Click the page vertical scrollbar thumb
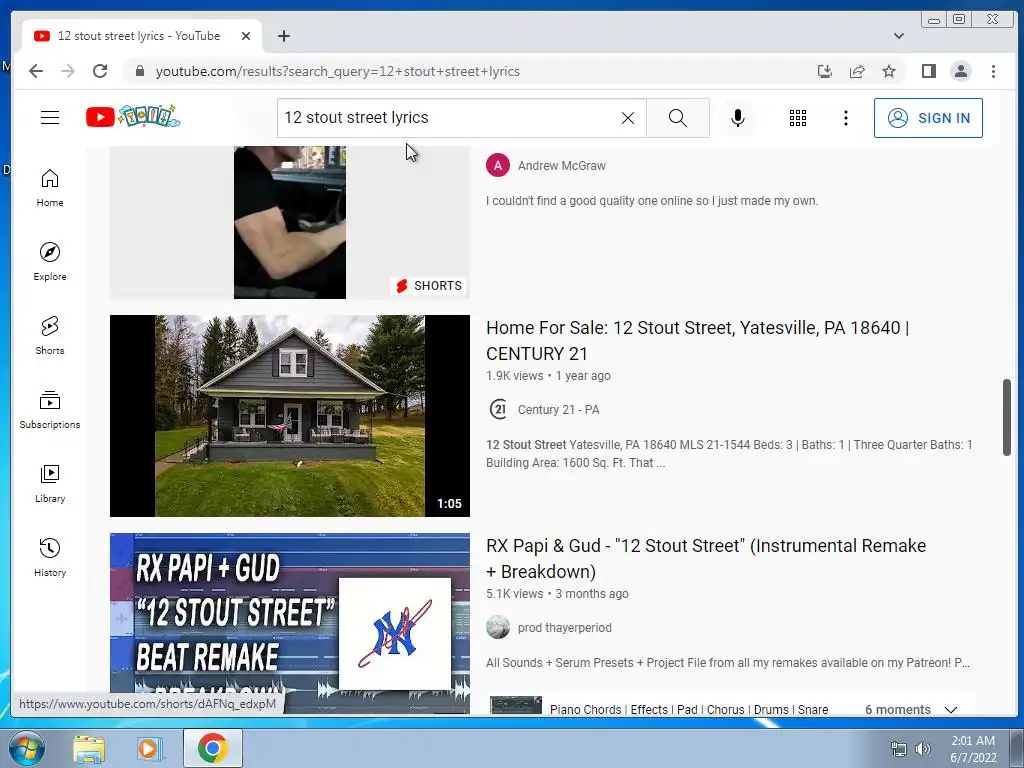 1006,417
